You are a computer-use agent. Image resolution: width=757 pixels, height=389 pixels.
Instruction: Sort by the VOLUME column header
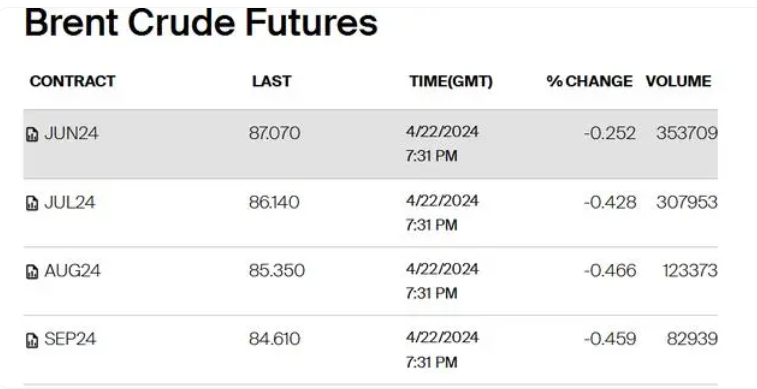678,81
